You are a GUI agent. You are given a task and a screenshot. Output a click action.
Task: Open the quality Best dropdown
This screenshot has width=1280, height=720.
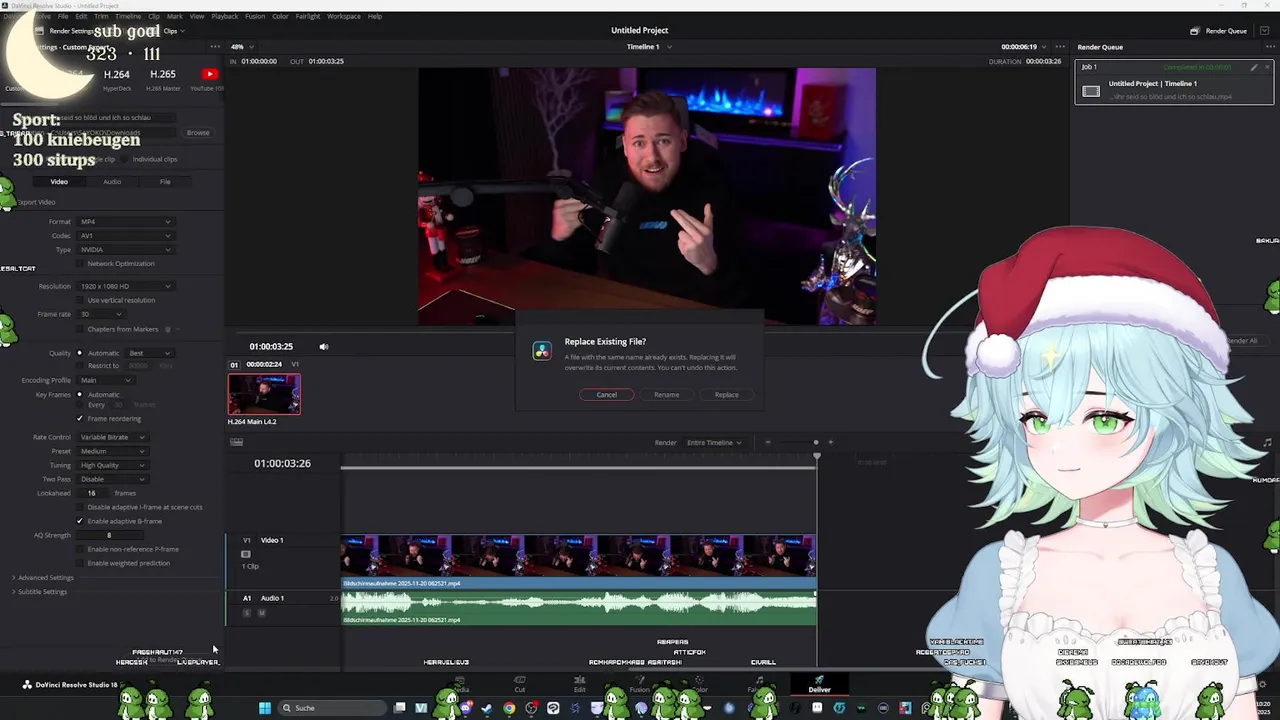[x=150, y=353]
